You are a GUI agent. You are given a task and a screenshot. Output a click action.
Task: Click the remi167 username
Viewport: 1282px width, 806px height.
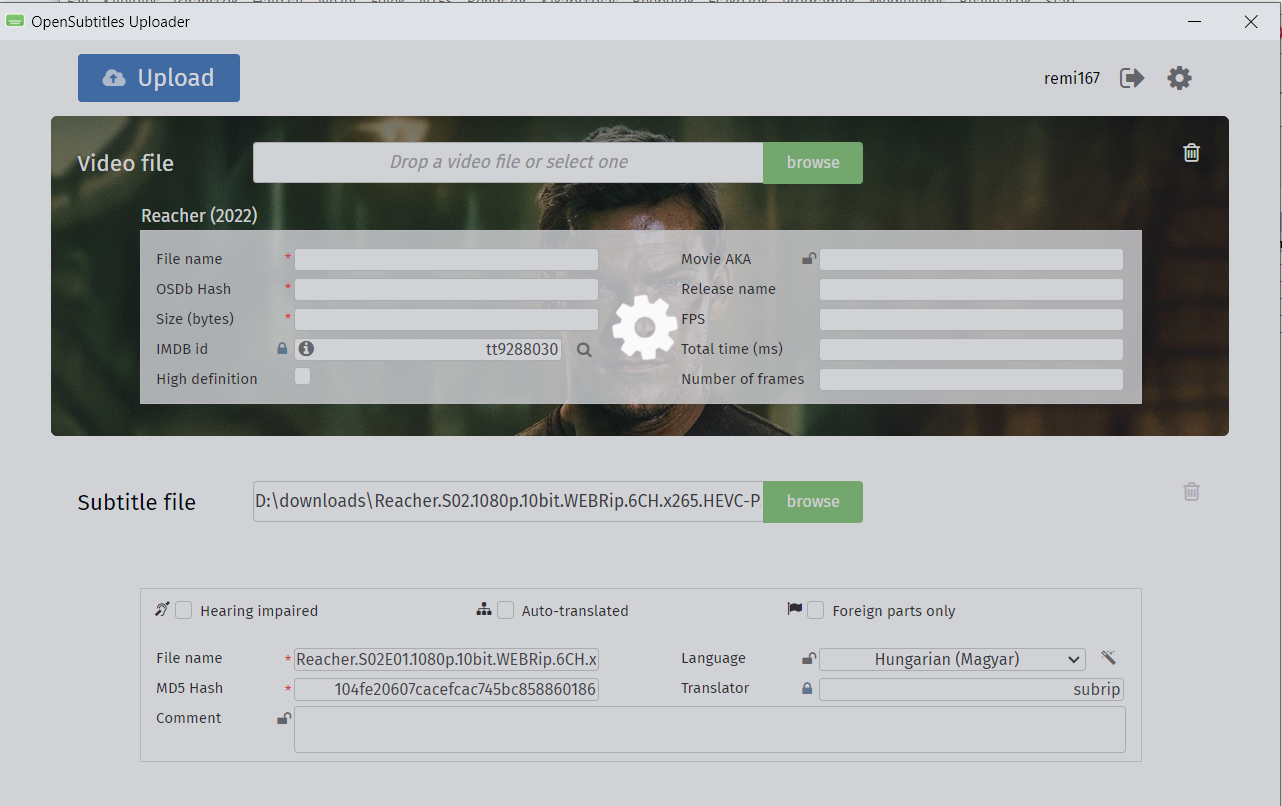[1072, 78]
